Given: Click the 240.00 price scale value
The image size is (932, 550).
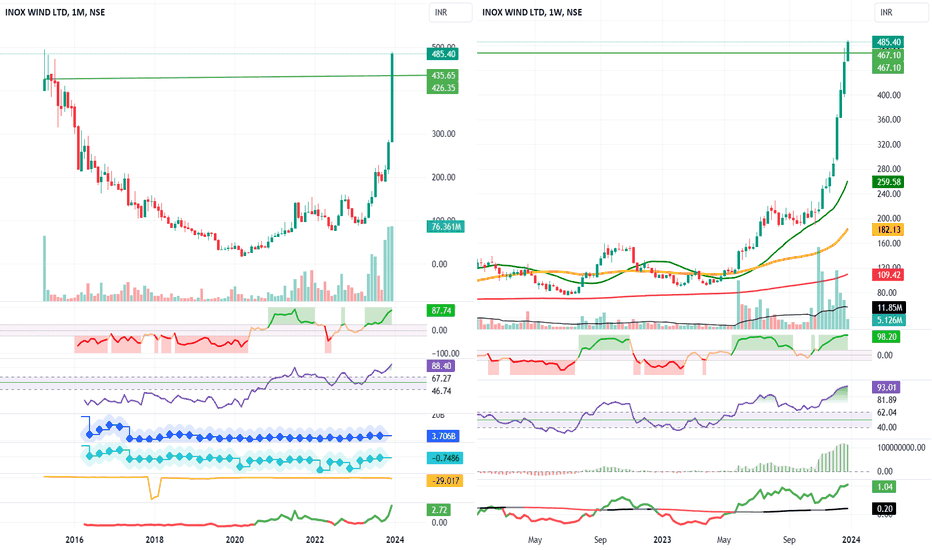Looking at the screenshot, I should [889, 194].
